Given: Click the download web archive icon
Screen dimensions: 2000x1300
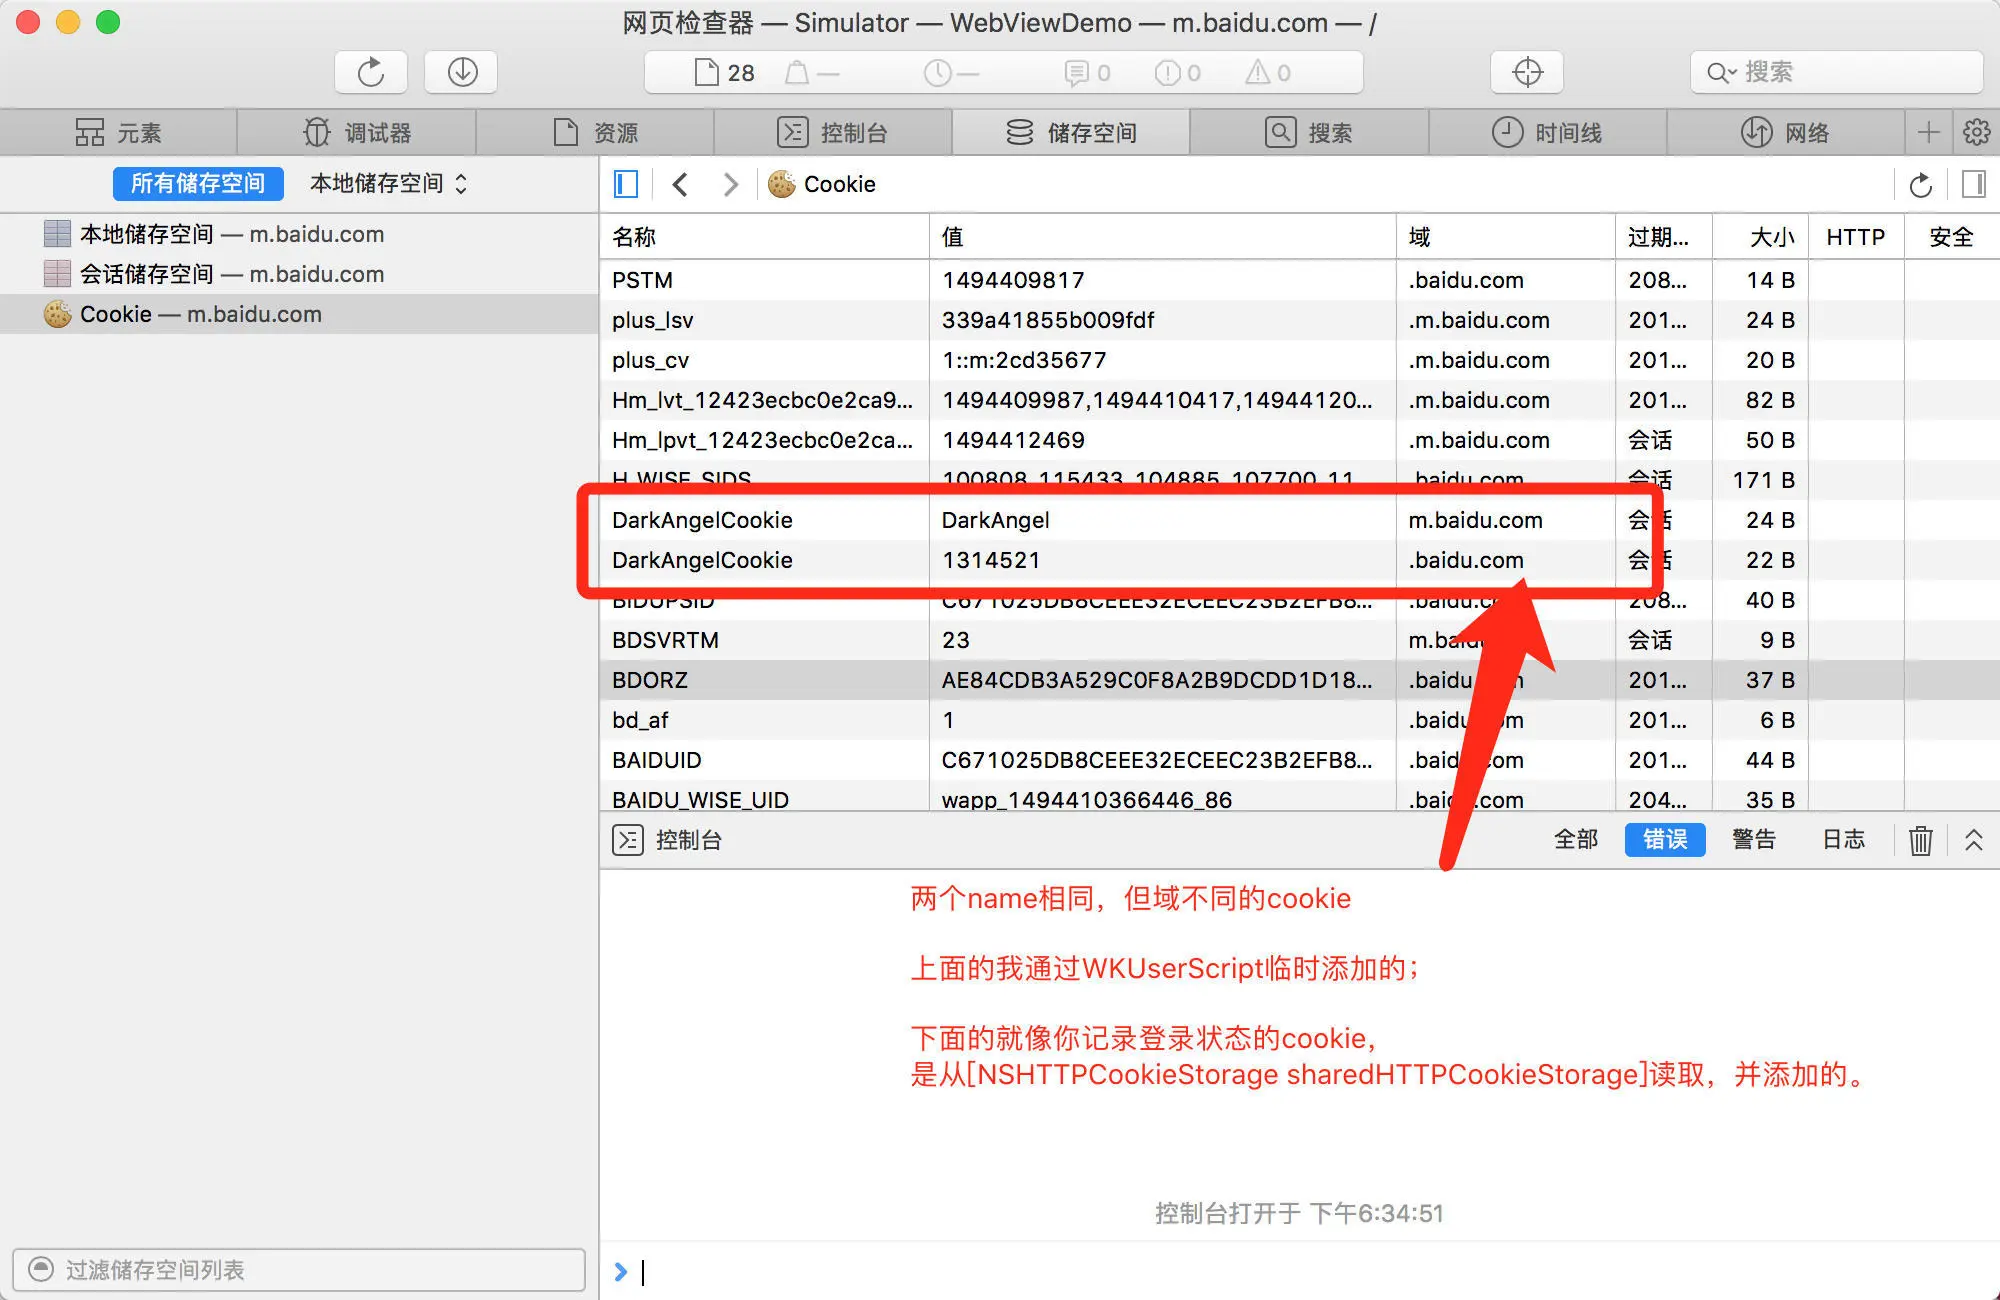Looking at the screenshot, I should click(461, 72).
